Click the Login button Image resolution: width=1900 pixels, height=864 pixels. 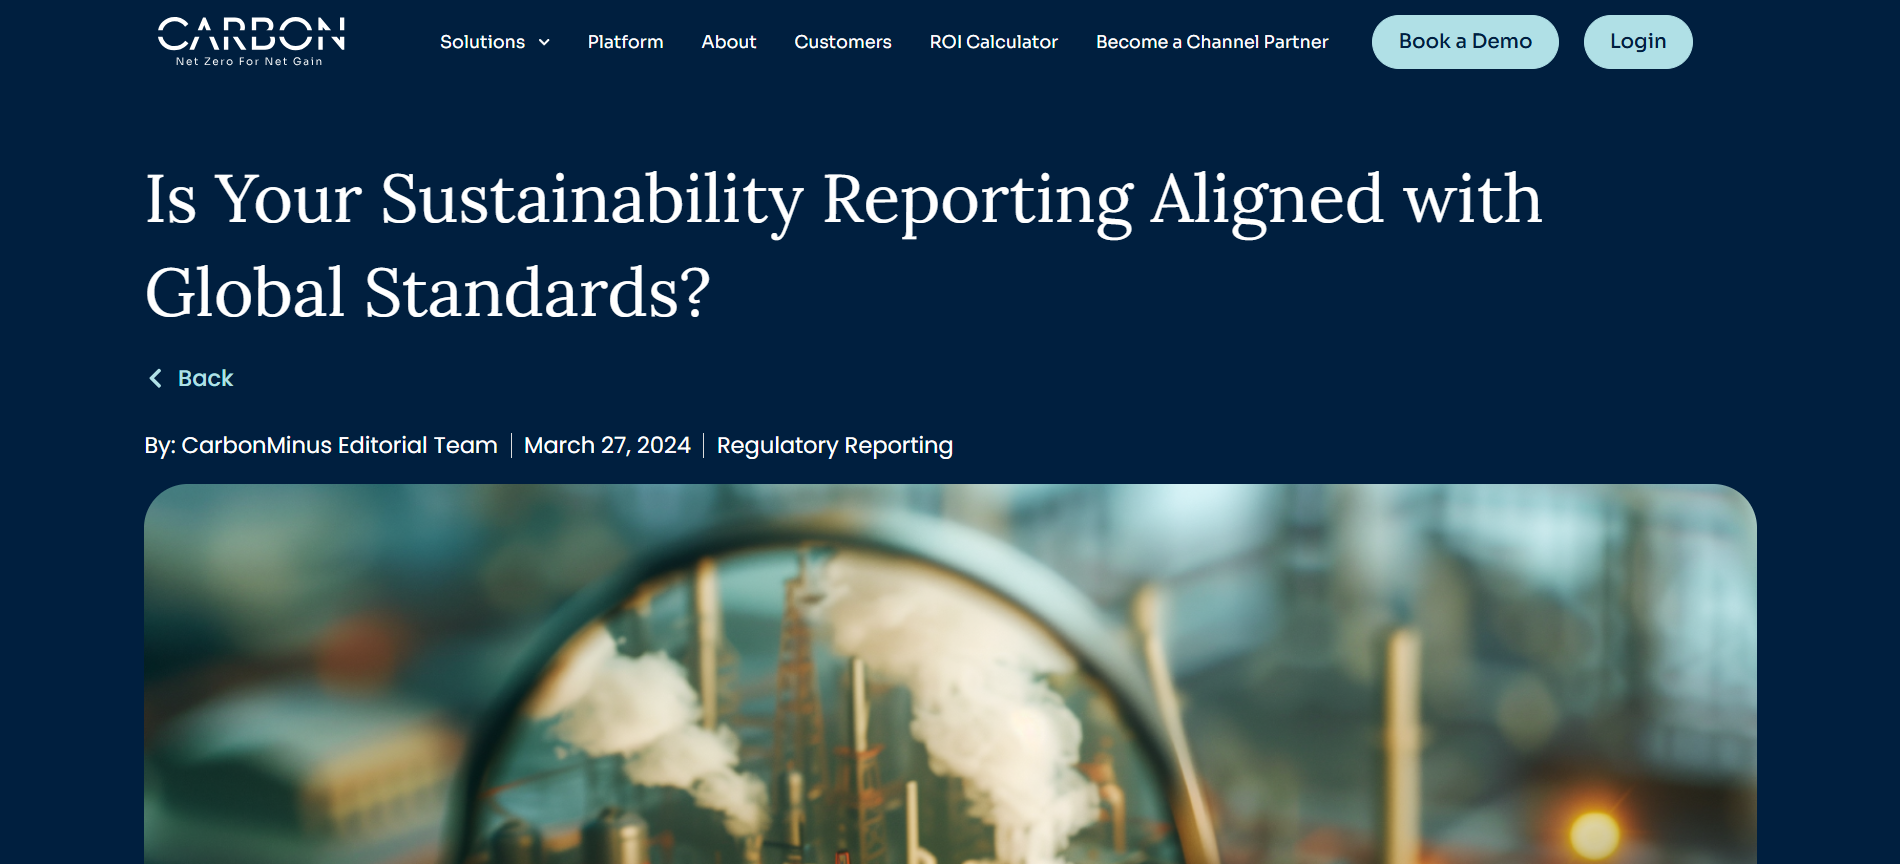click(x=1638, y=42)
